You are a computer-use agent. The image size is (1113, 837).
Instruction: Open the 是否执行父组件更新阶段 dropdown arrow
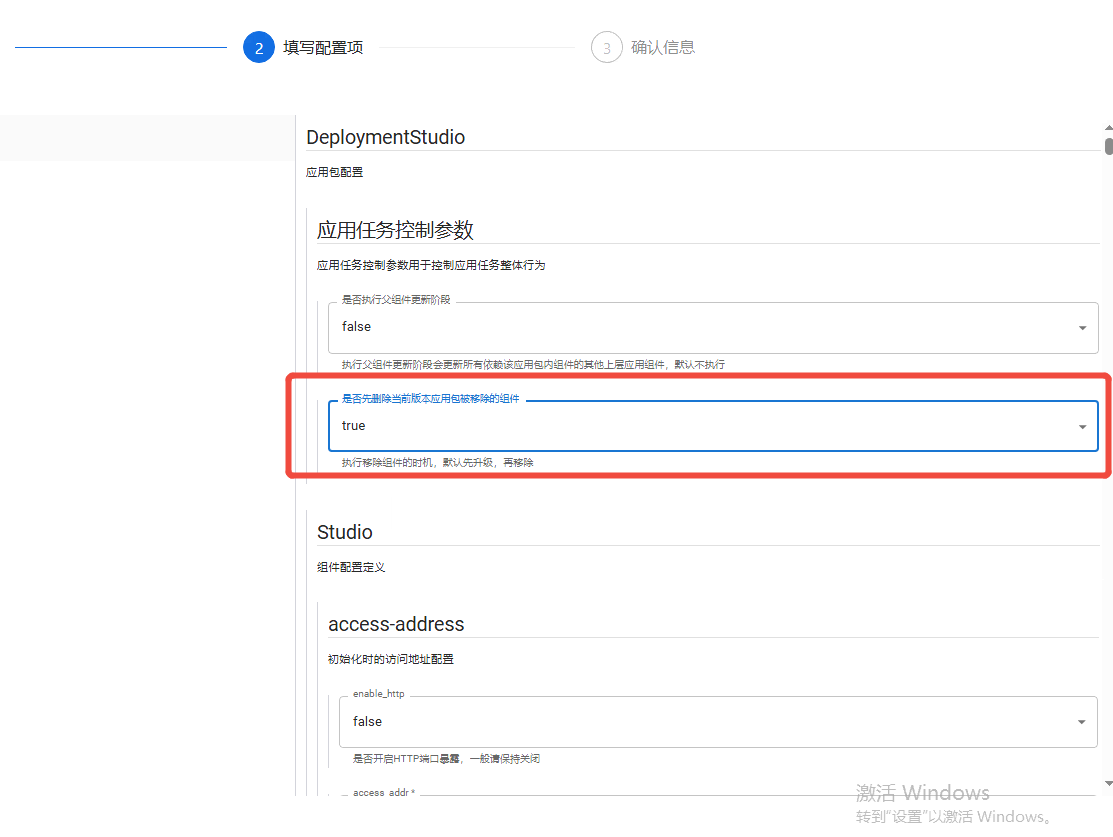point(1082,328)
